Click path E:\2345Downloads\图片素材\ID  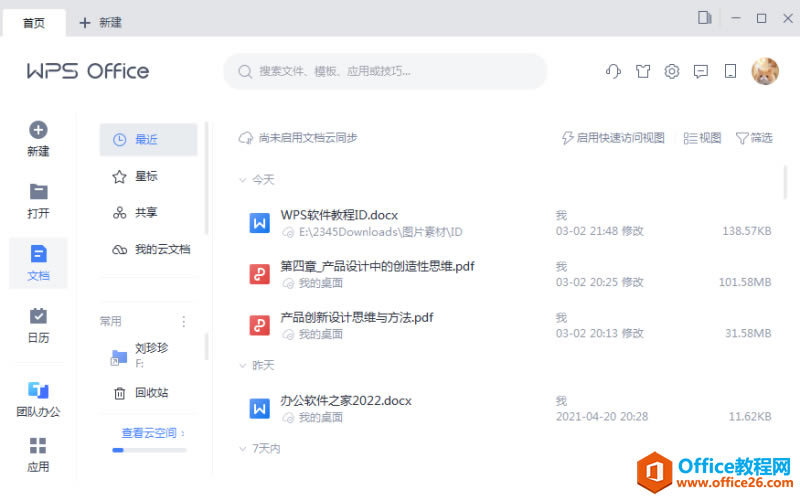pyautogui.click(x=381, y=232)
